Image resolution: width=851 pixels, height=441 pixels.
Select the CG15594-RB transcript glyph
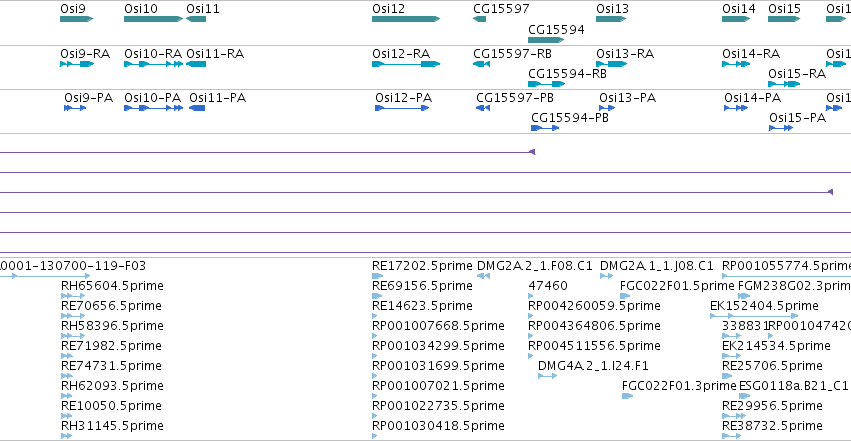pos(547,84)
